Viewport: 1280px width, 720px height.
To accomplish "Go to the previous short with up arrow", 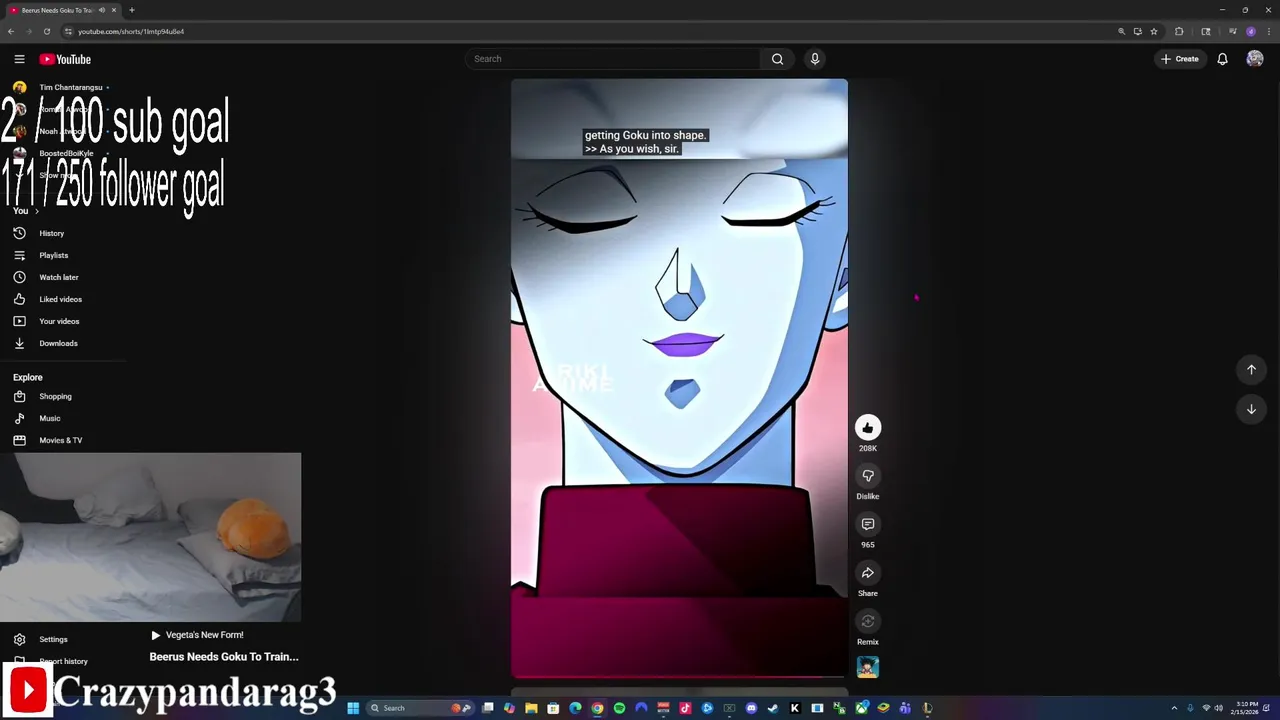I will click(1251, 370).
